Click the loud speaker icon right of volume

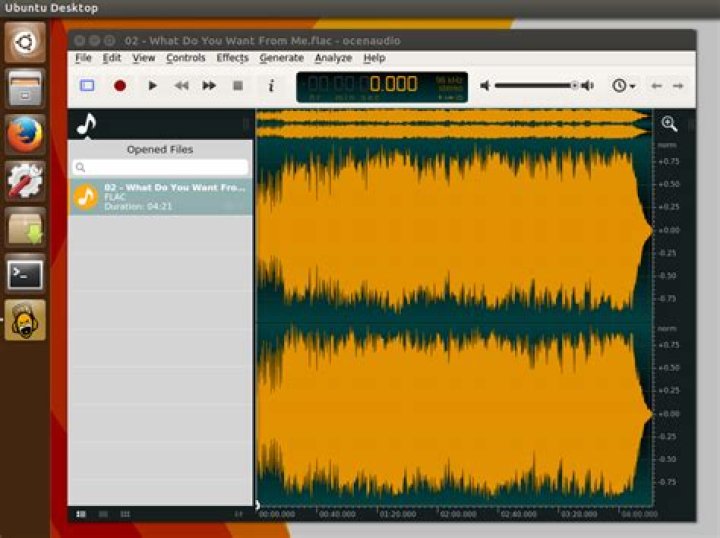588,86
